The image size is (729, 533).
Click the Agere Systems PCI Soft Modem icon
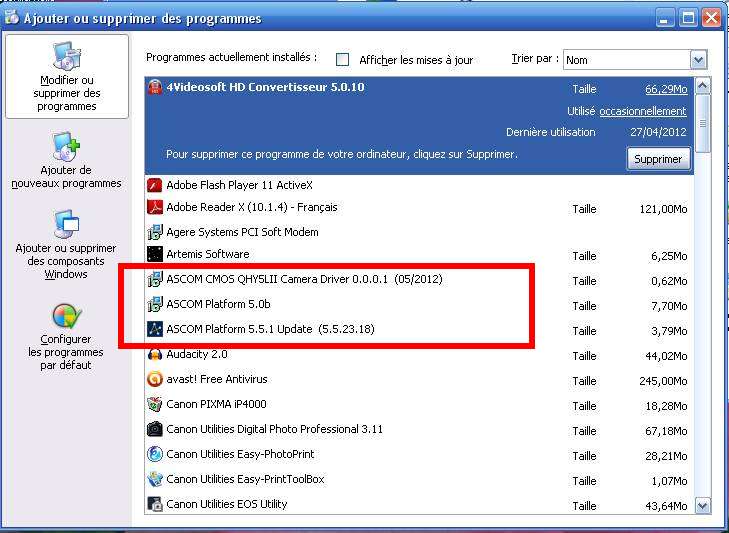coord(155,232)
